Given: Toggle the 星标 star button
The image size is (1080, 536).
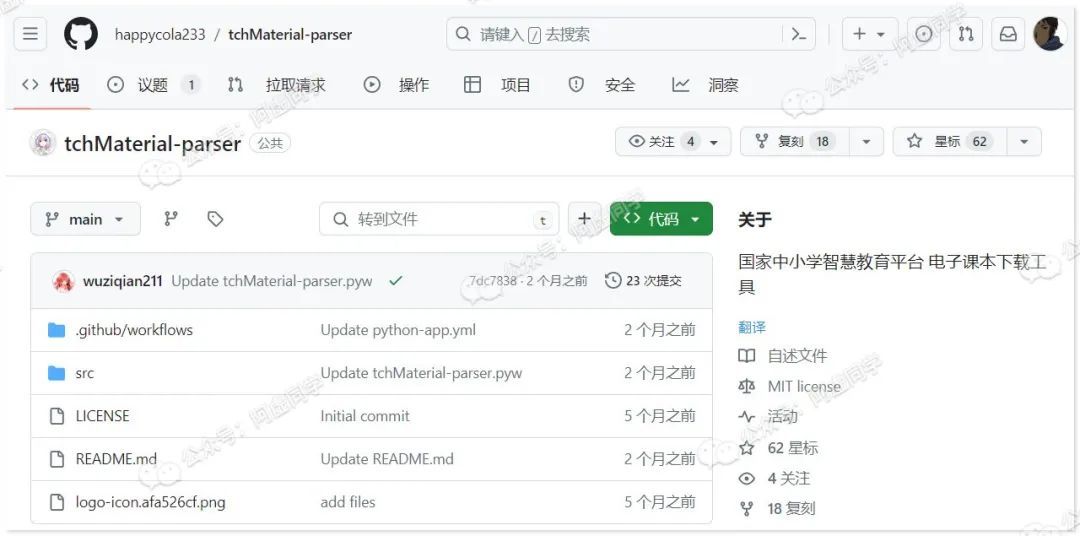Looking at the screenshot, I should pos(950,141).
